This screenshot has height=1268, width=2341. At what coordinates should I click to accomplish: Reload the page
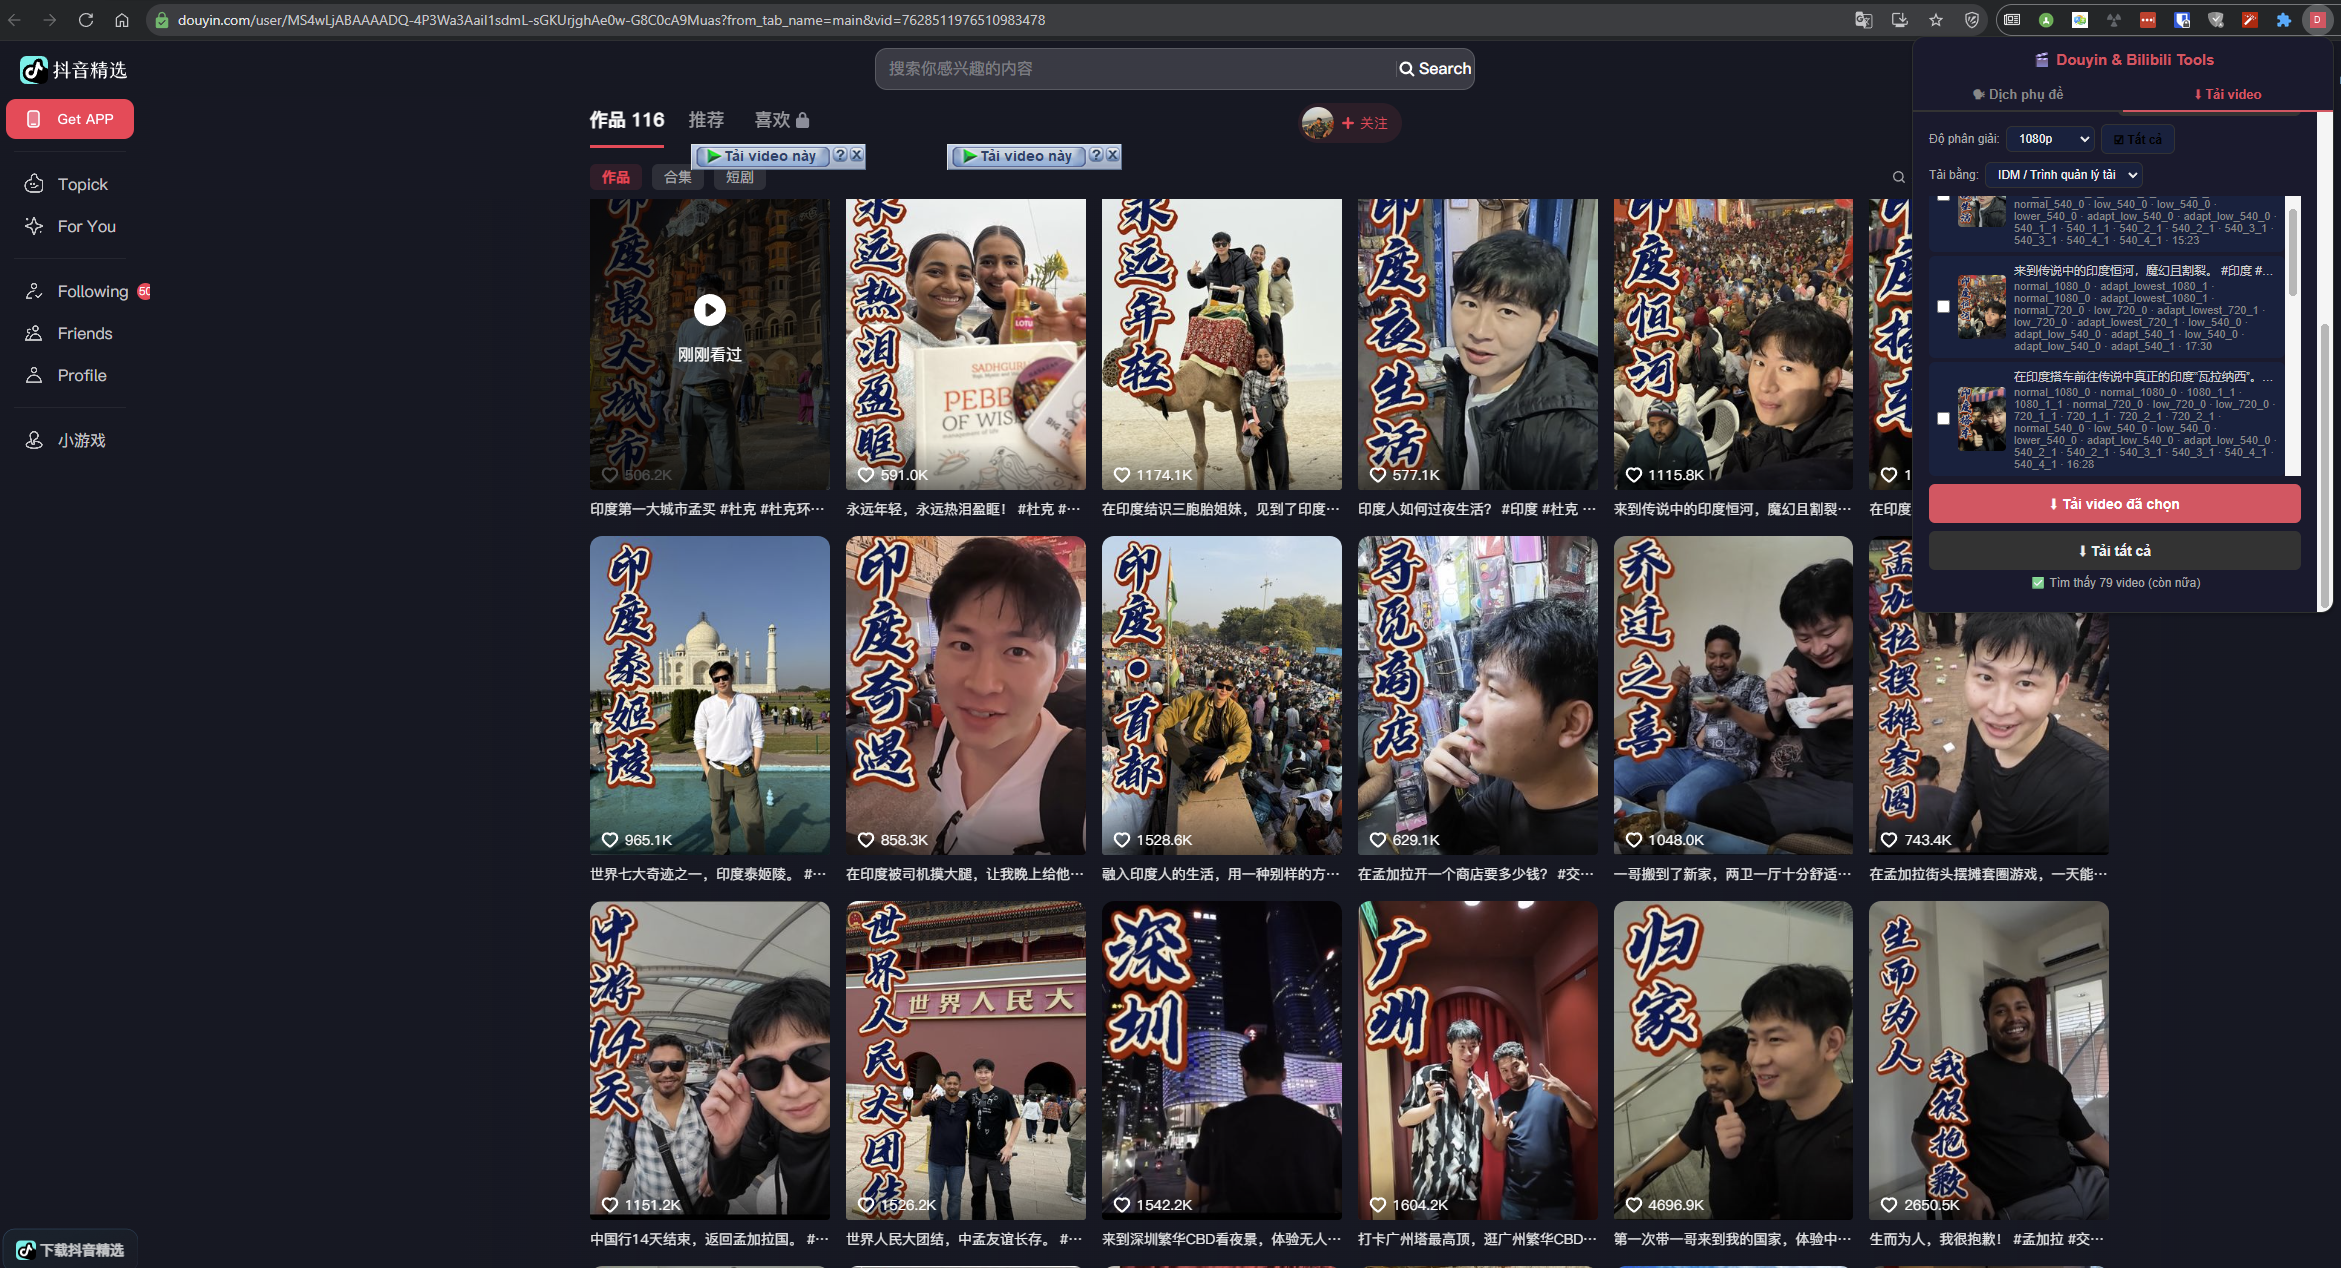tap(86, 20)
